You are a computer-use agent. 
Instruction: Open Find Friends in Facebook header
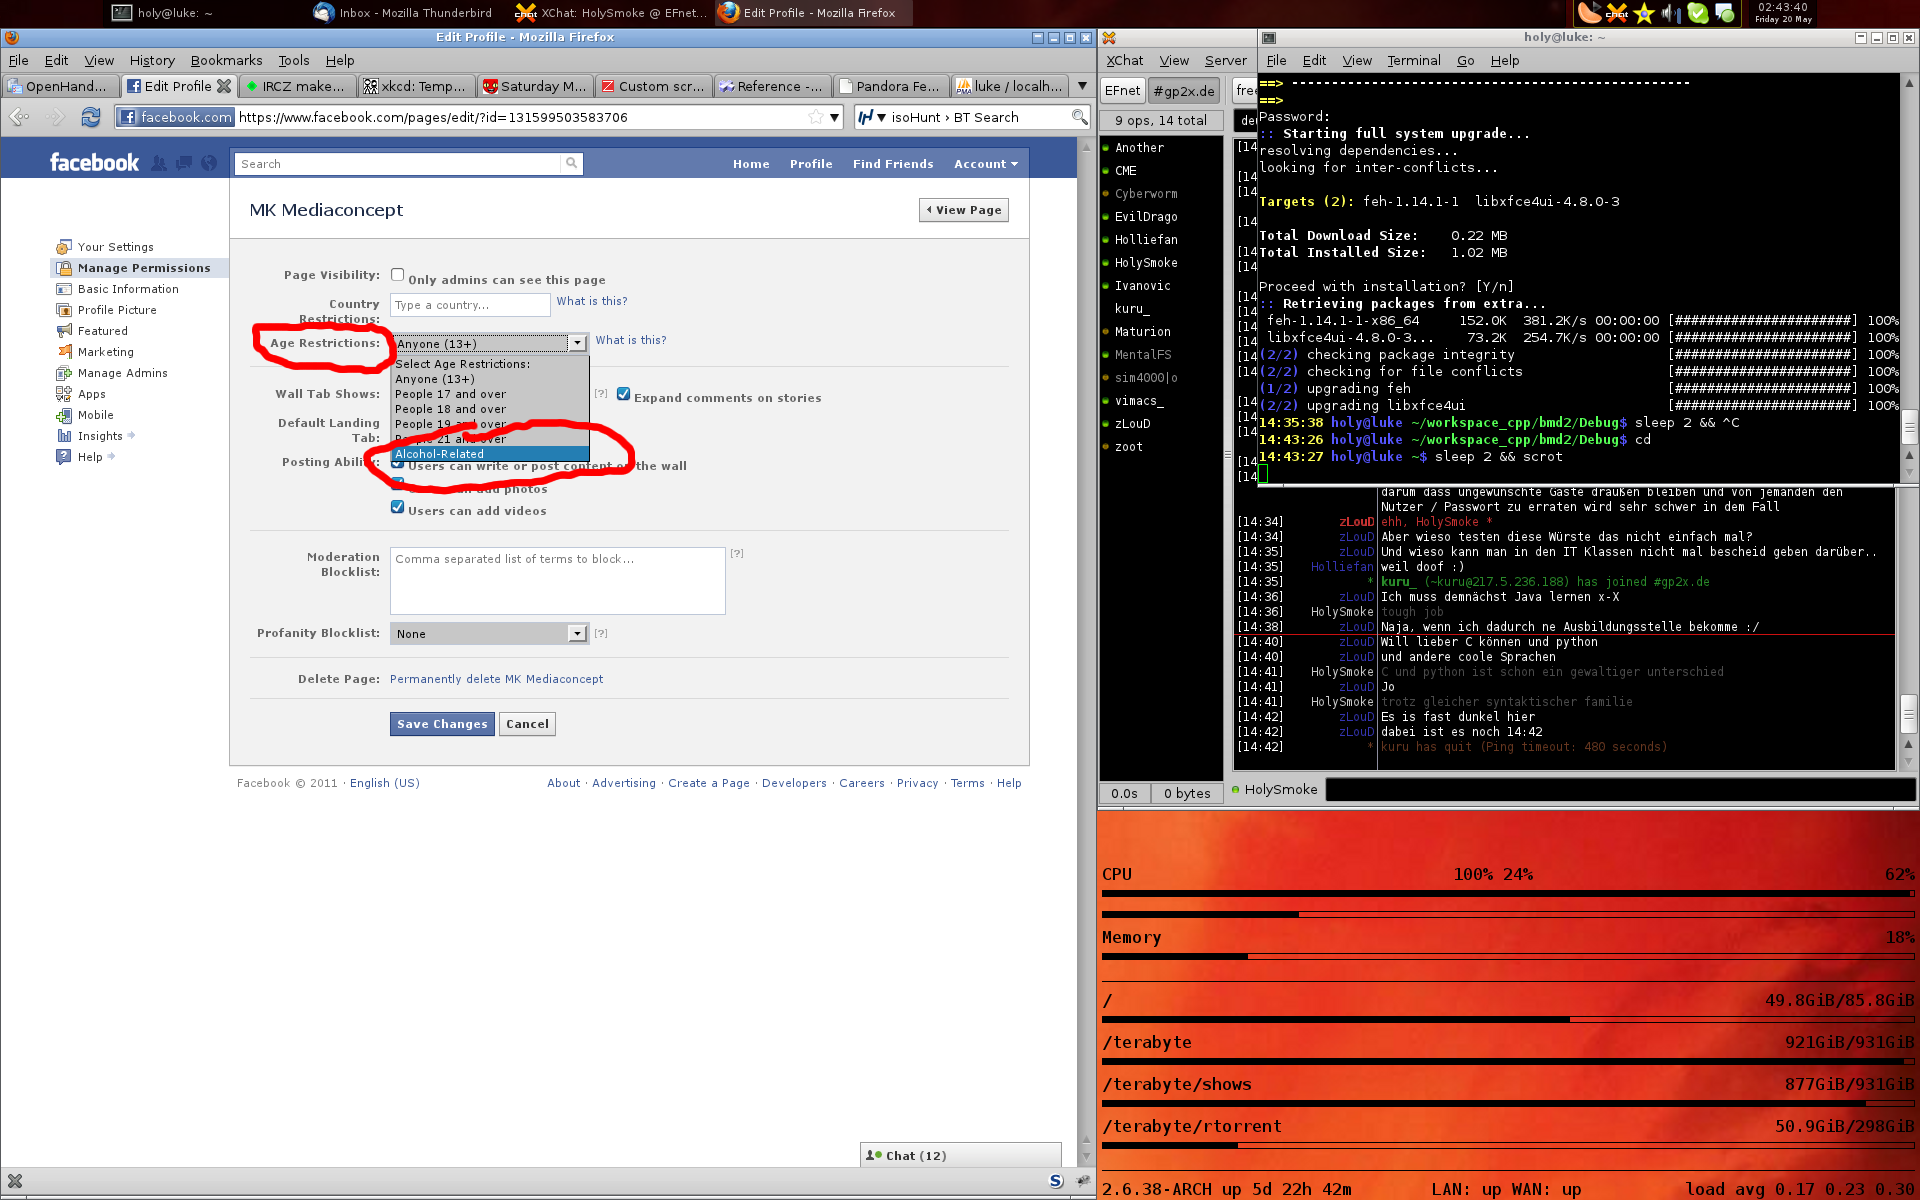coord(893,164)
